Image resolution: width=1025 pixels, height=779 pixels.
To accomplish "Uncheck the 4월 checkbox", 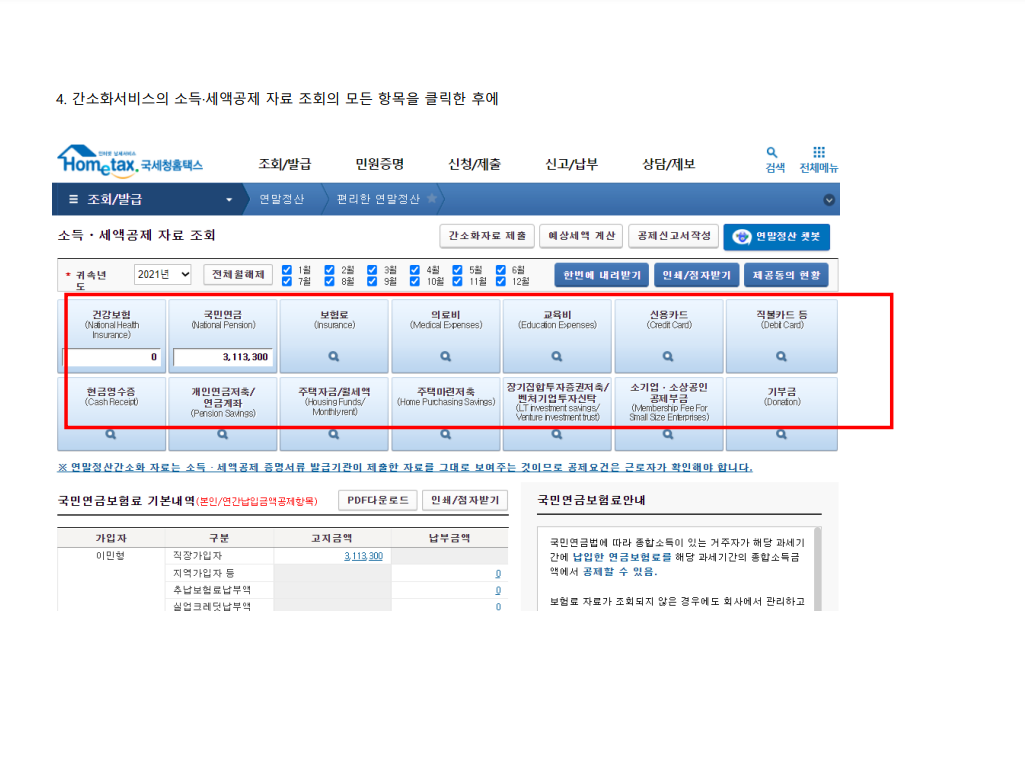I will (414, 269).
